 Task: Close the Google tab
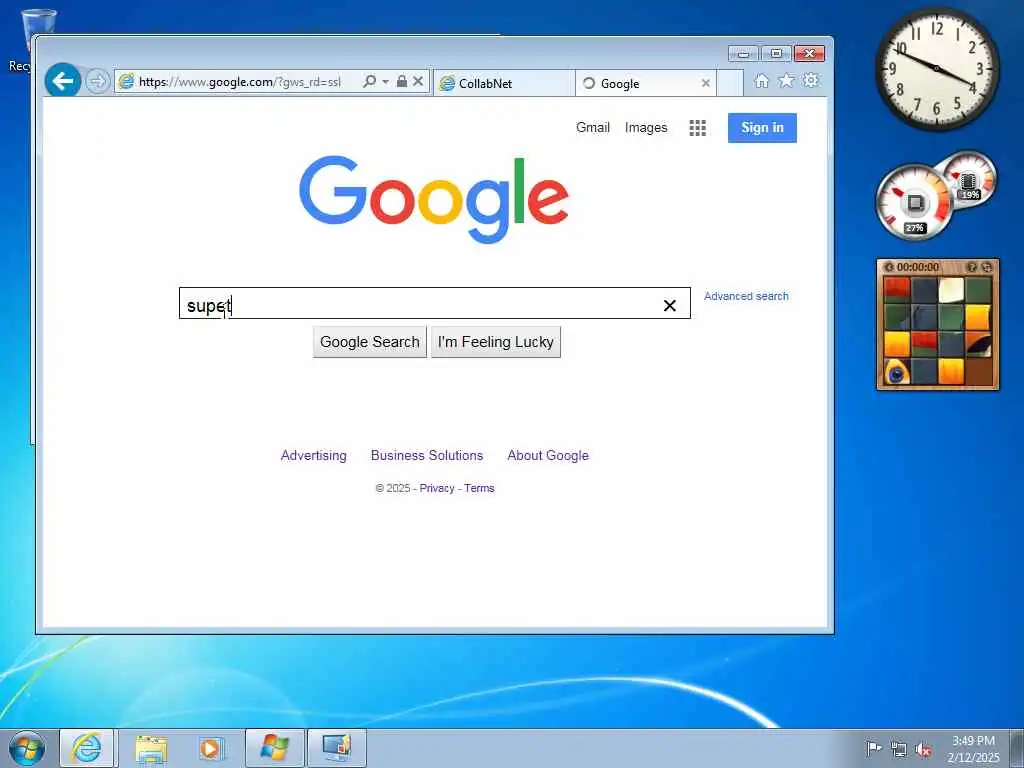[x=705, y=83]
